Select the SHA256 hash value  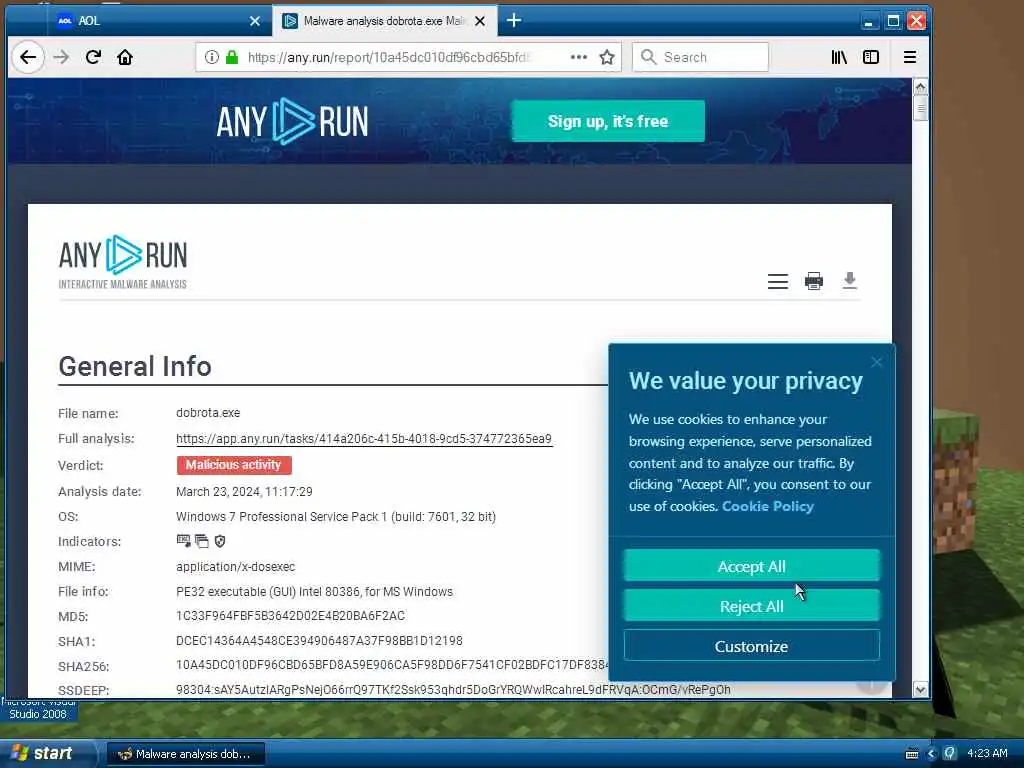[x=392, y=665]
